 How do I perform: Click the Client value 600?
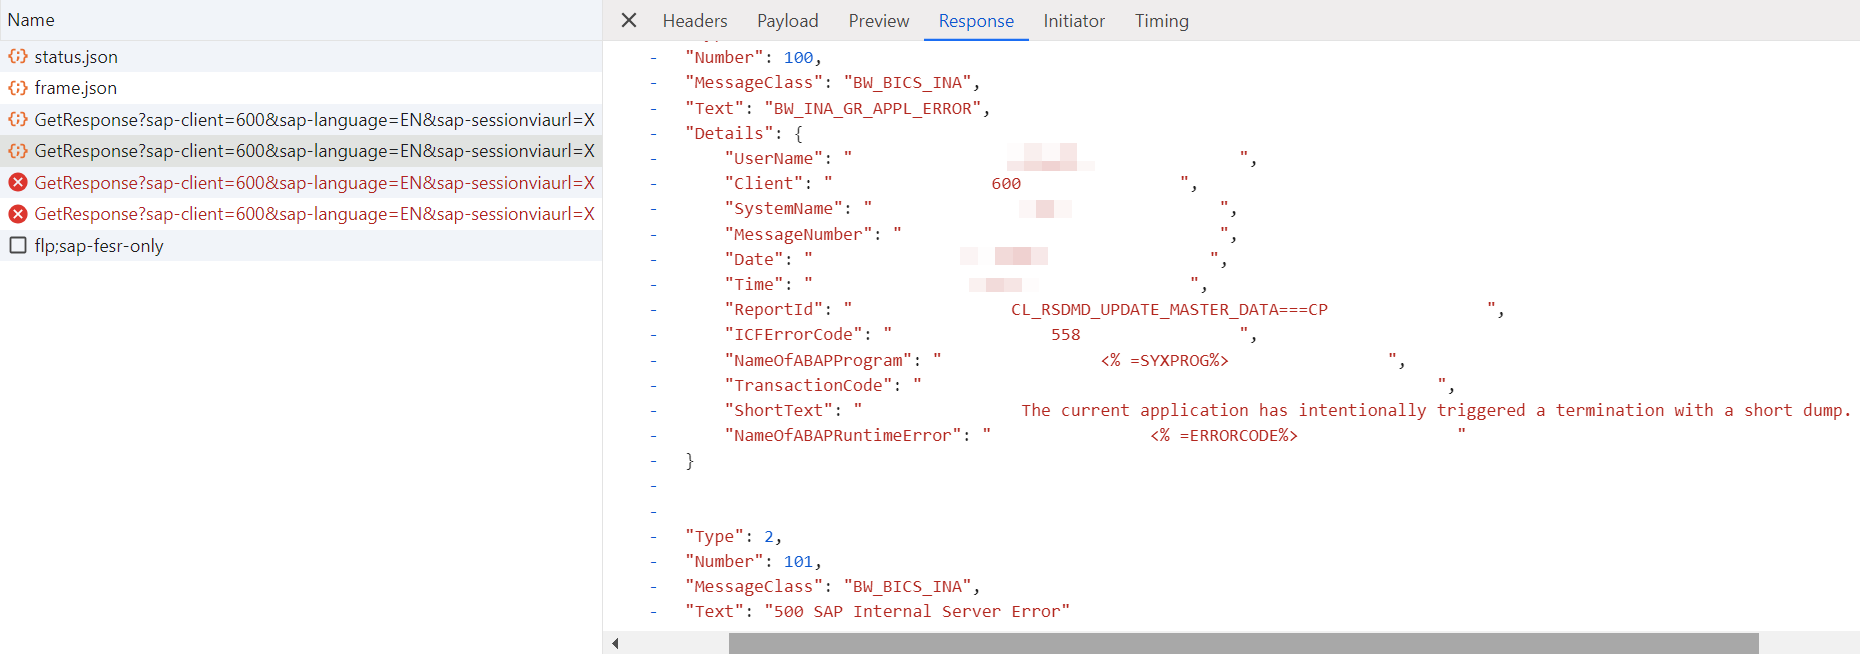(x=1006, y=184)
